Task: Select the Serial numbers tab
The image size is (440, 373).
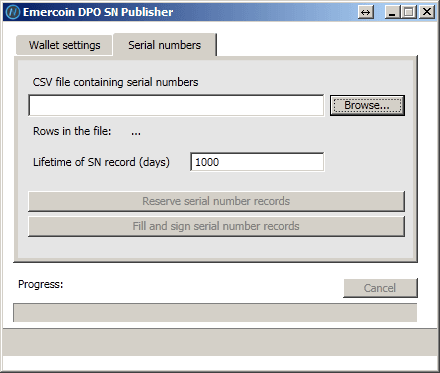Action: pyautogui.click(x=165, y=45)
